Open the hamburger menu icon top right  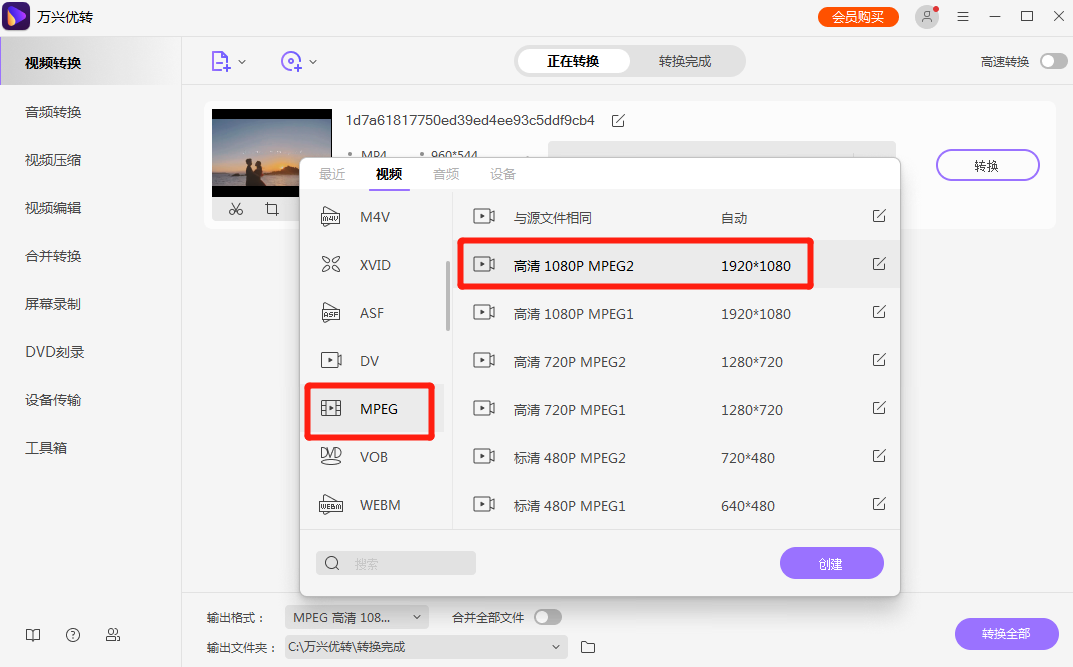point(964,16)
